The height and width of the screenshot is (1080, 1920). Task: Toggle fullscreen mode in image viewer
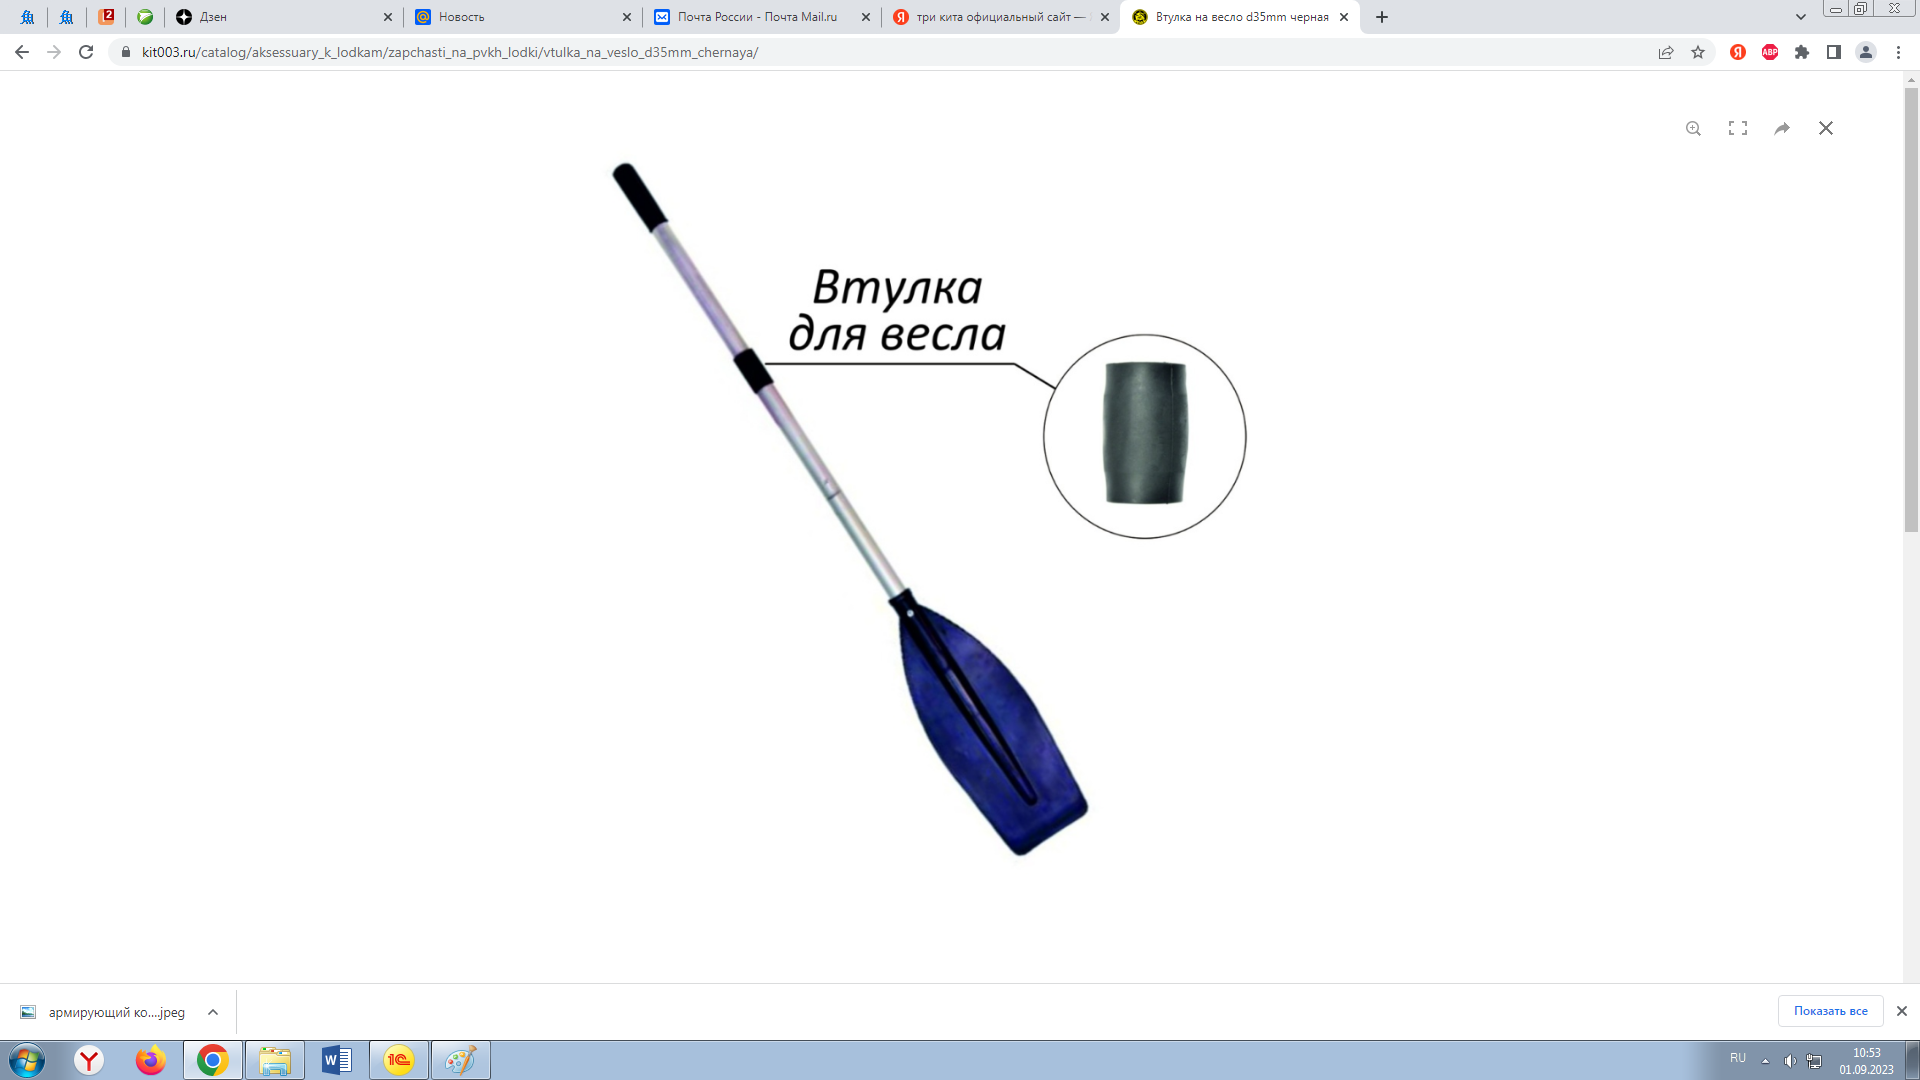1738,128
